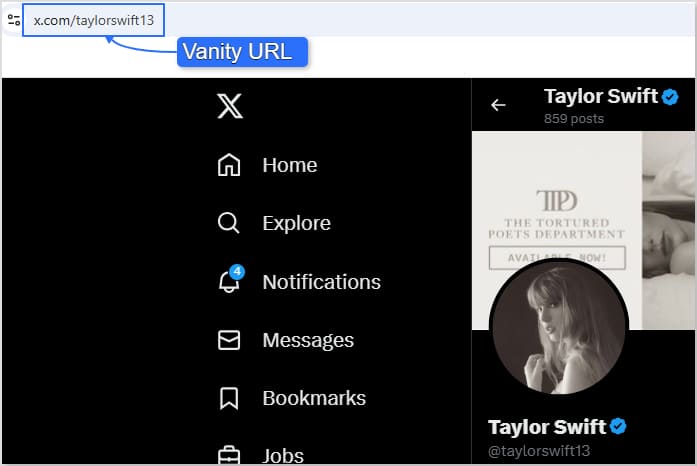Click the x.com/taylorswift13 address field
The width and height of the screenshot is (697, 466).
tap(93, 20)
